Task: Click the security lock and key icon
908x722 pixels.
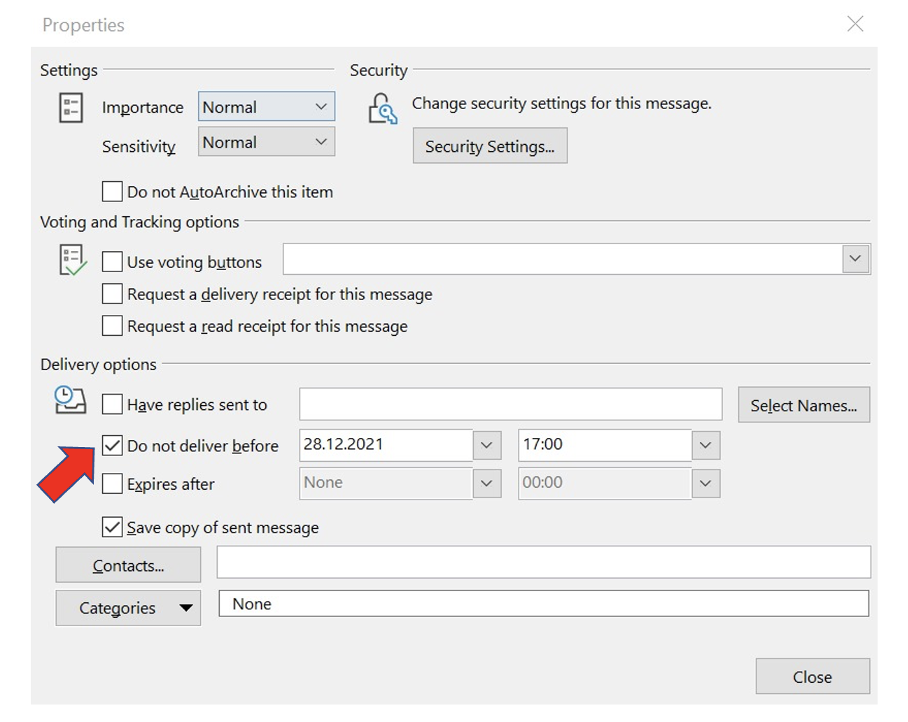Action: point(382,108)
